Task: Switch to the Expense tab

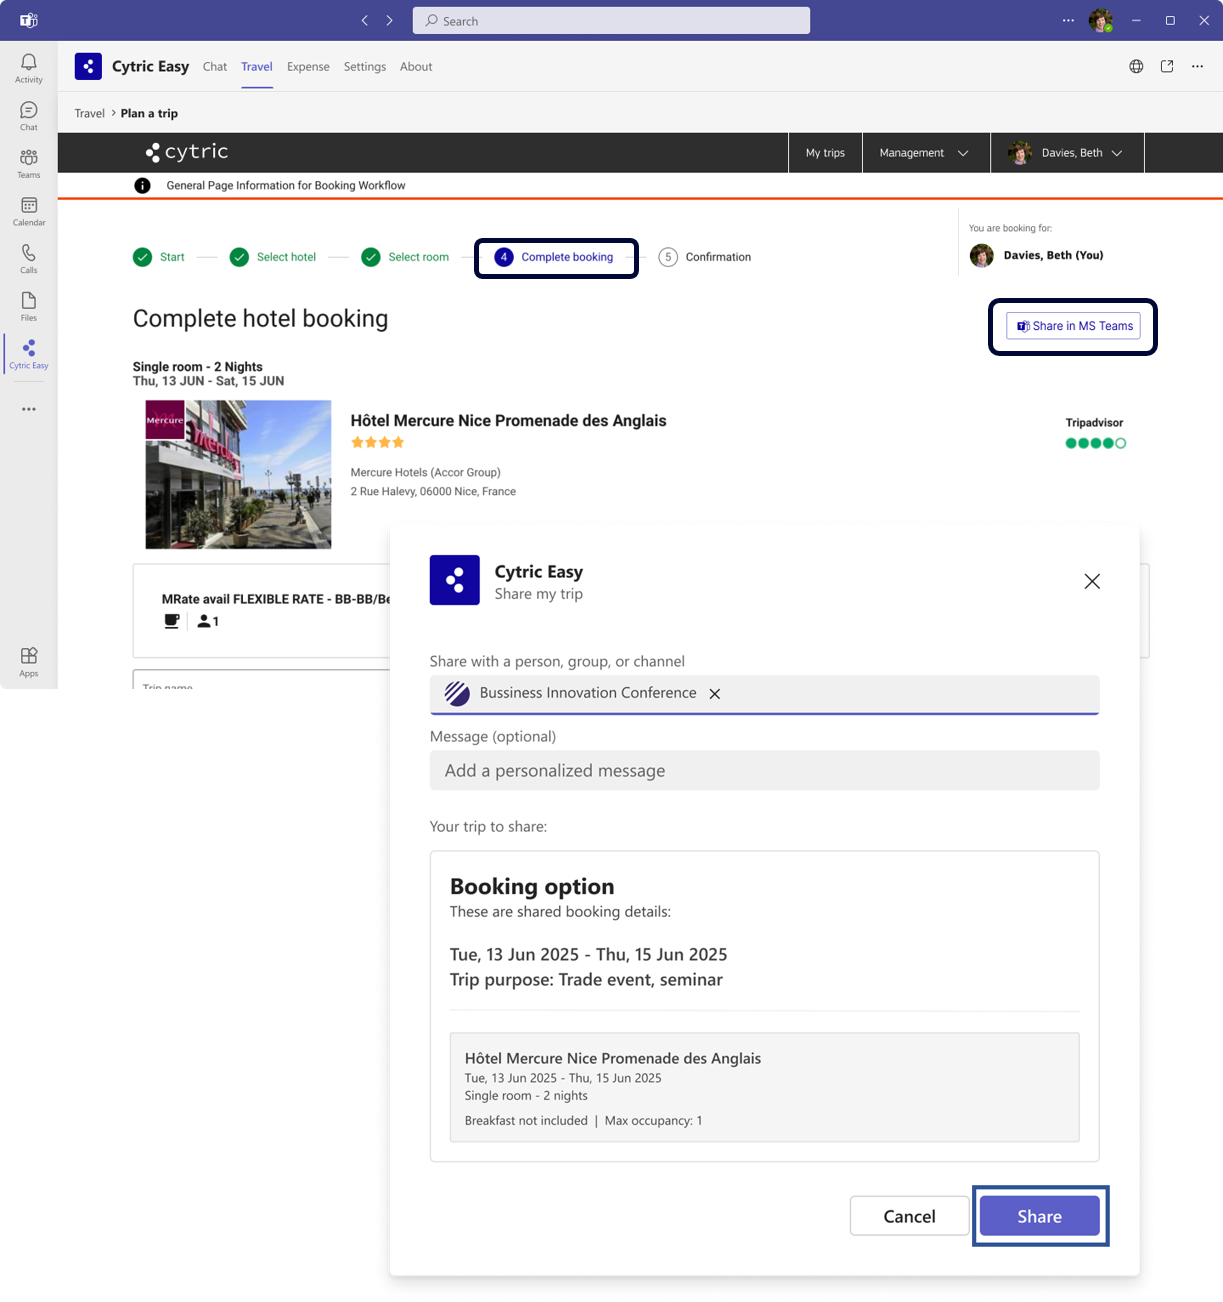Action: pyautogui.click(x=308, y=67)
